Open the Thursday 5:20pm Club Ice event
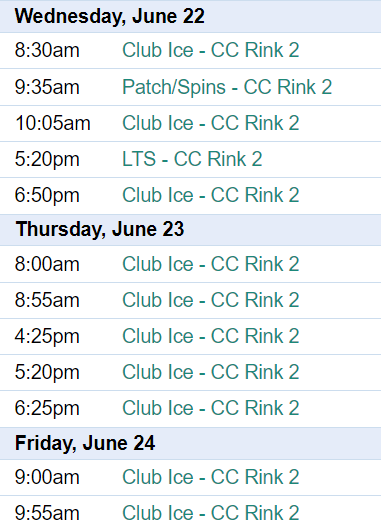Image resolution: width=381 pixels, height=529 pixels. 211,372
